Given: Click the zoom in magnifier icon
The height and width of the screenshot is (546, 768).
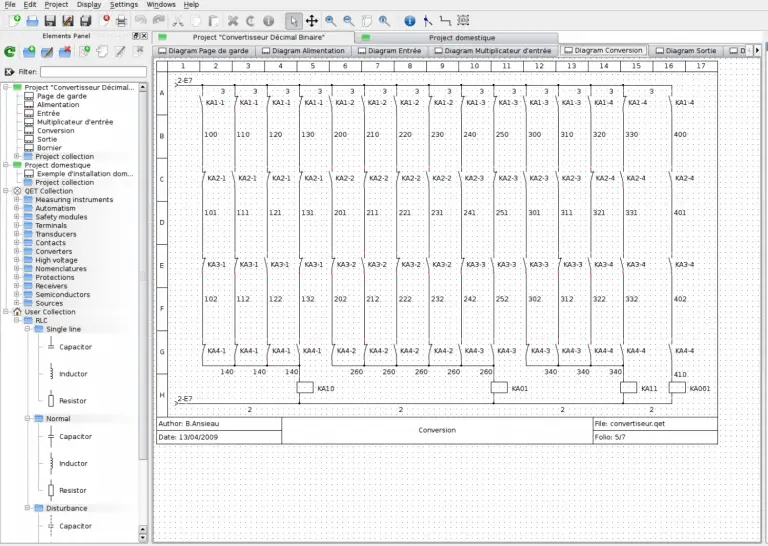Looking at the screenshot, I should [330, 20].
